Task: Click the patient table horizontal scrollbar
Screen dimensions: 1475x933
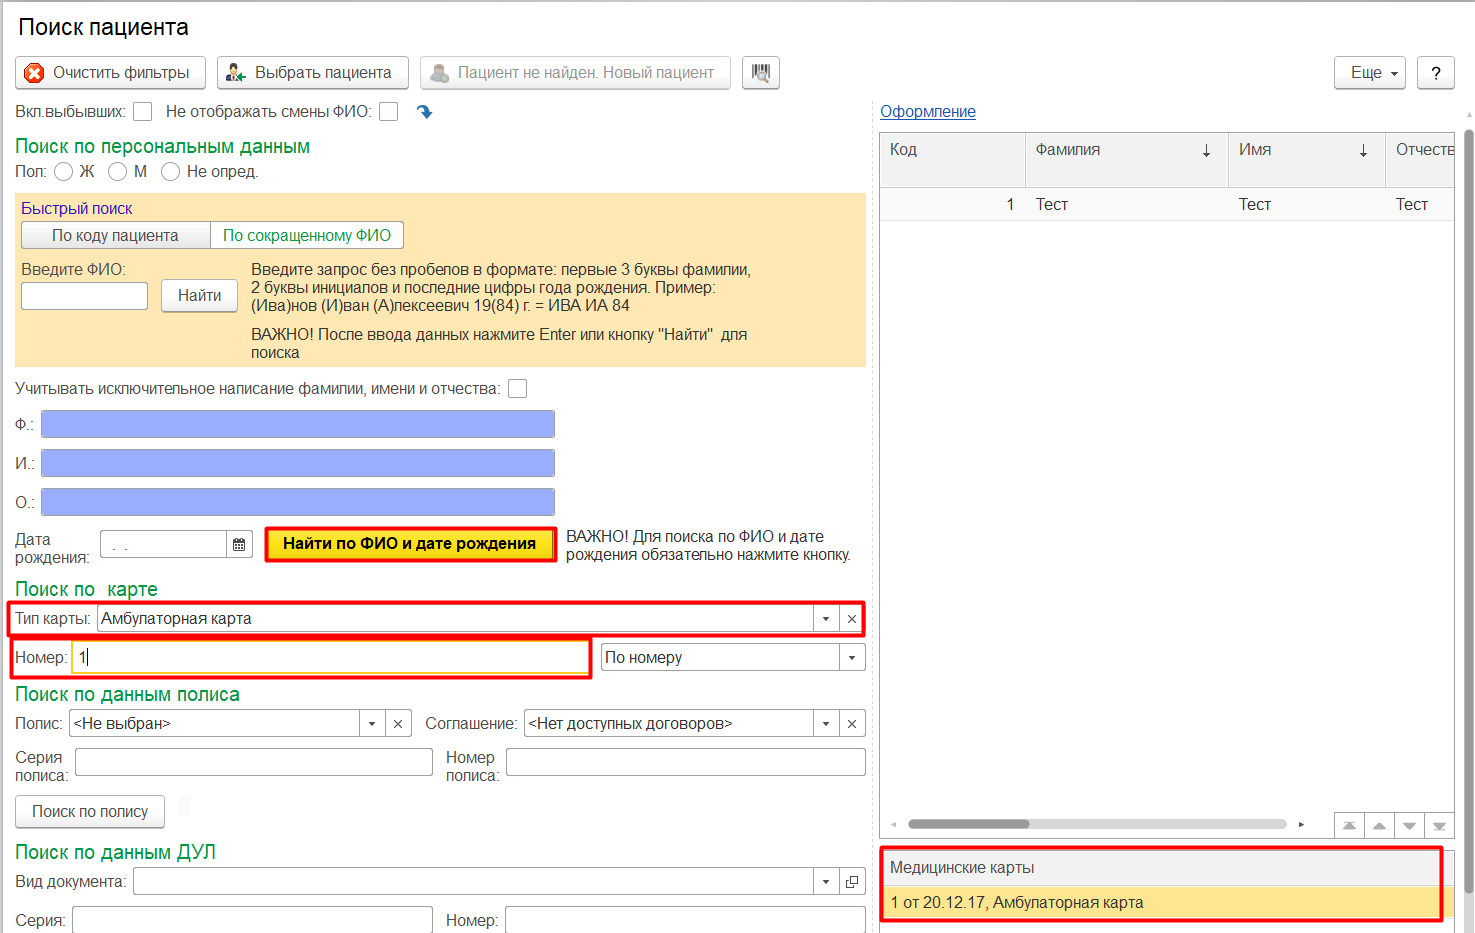Action: tap(968, 825)
